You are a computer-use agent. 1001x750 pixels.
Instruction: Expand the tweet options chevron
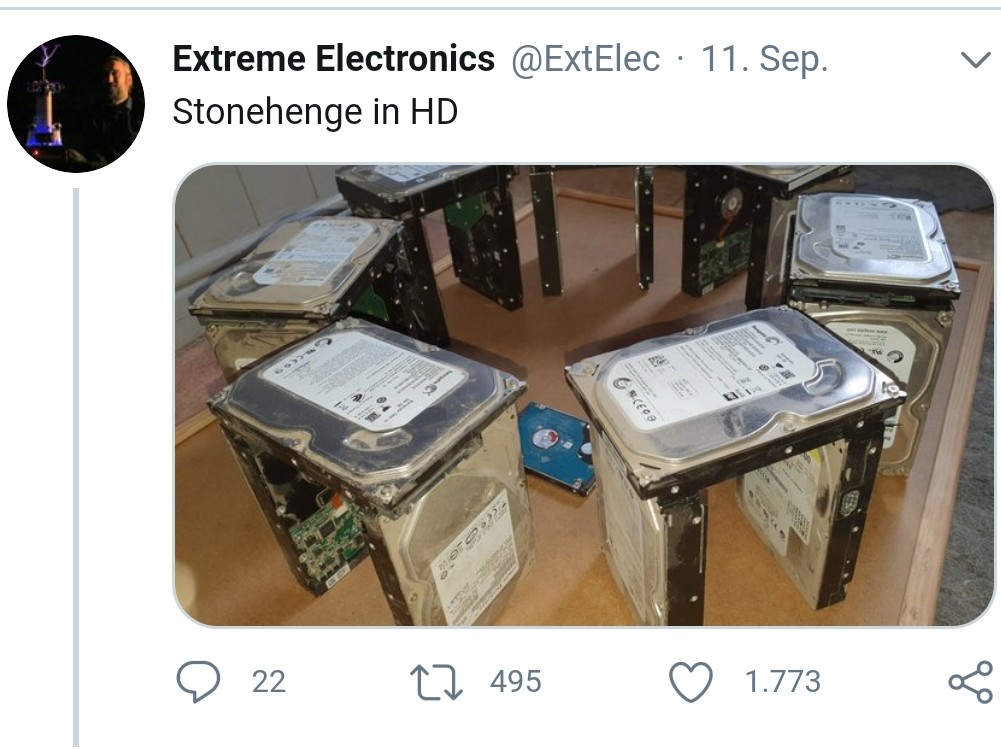click(975, 60)
